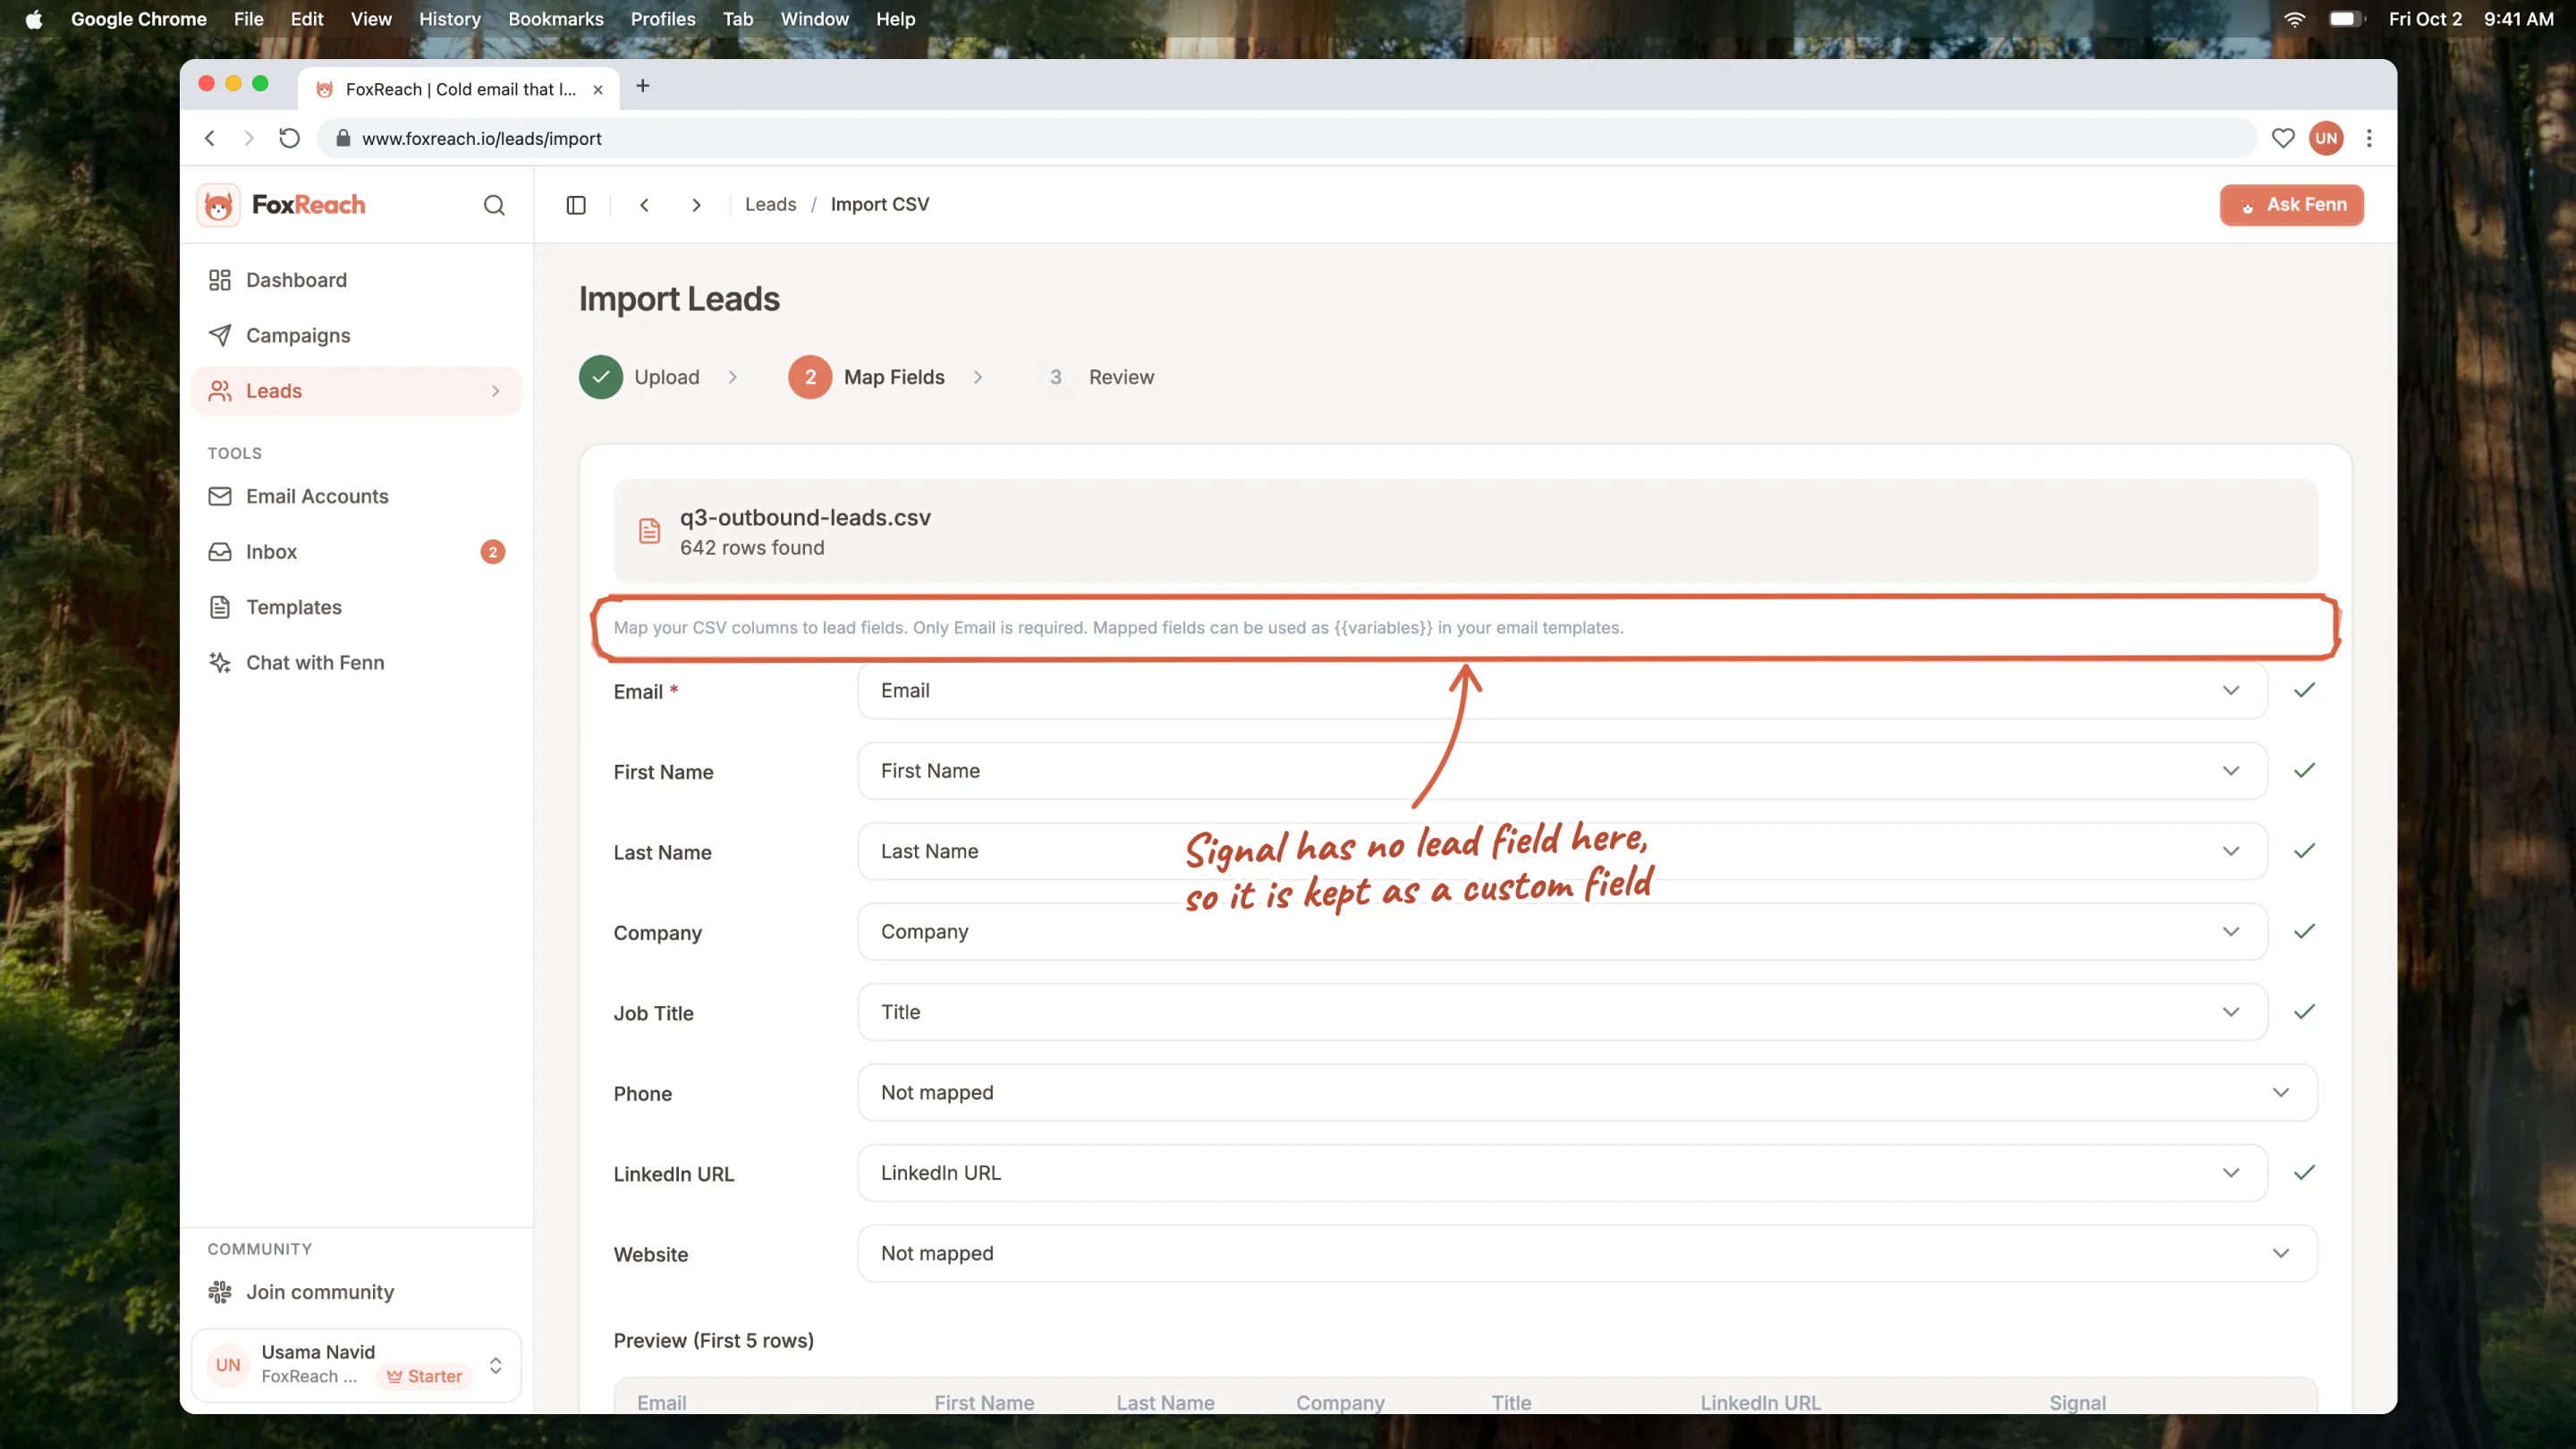Open the Last Name mapping dropdown

(x=1562, y=851)
